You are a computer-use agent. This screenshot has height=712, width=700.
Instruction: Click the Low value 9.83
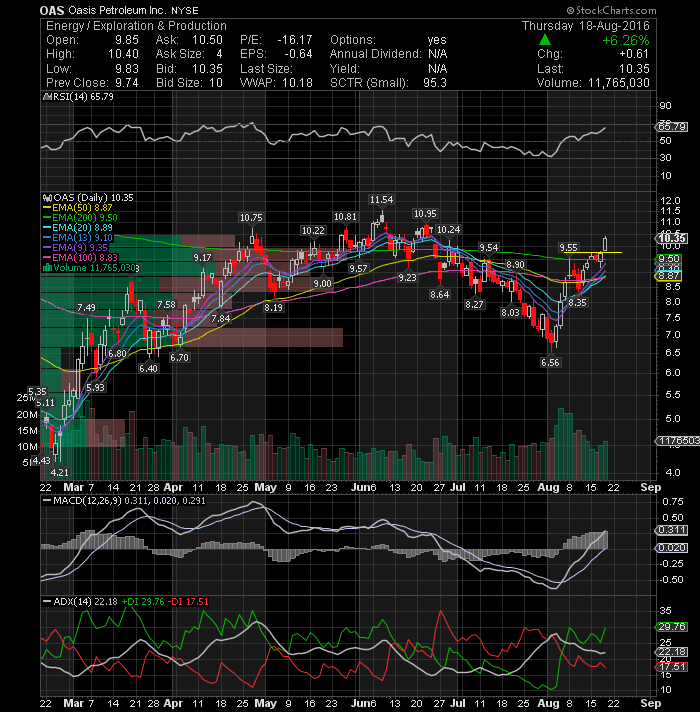127,69
